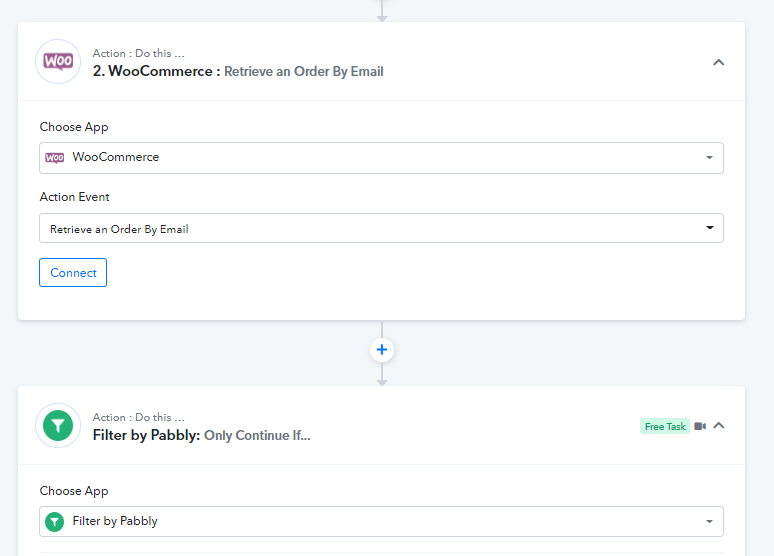This screenshot has width=774, height=556.
Task: Click the WooCommerce logo in step 2 header
Action: (x=58, y=62)
